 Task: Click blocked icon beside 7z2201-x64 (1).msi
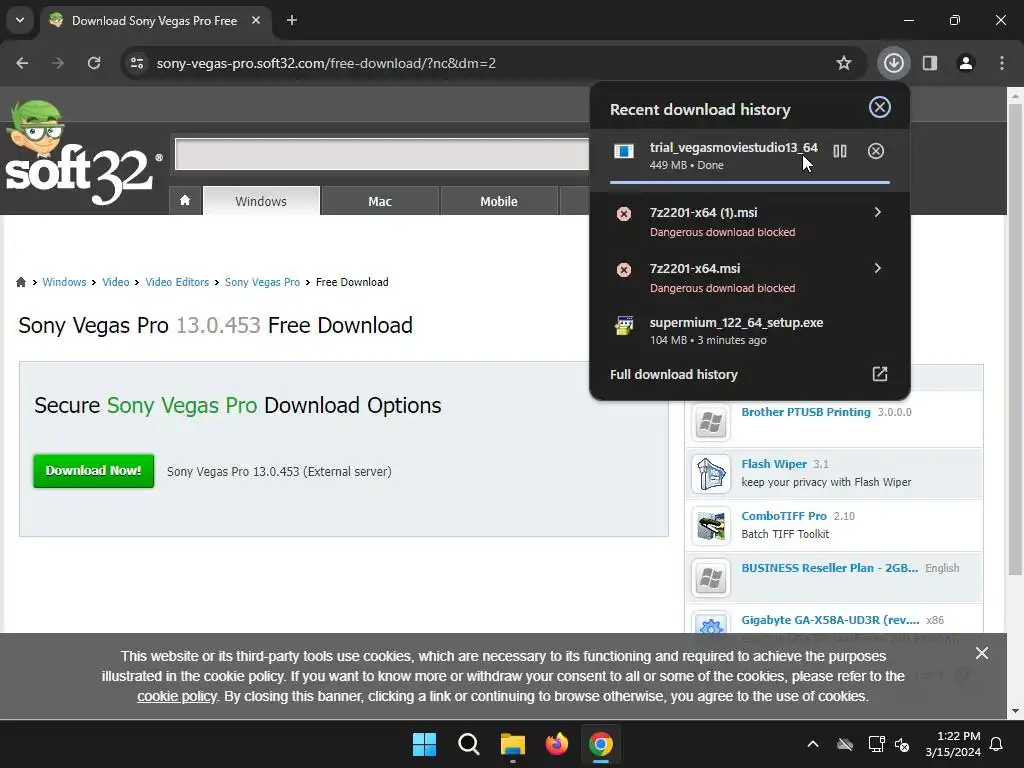624,214
